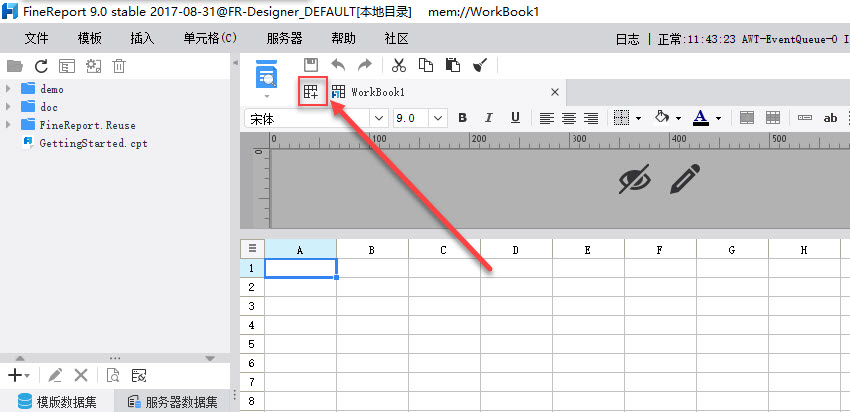Open the fill color dropdown arrow
850x412 pixels.
coord(678,118)
